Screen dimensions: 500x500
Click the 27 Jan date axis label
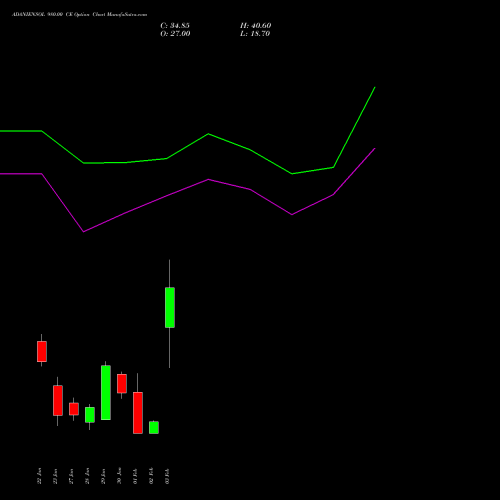coord(71,476)
